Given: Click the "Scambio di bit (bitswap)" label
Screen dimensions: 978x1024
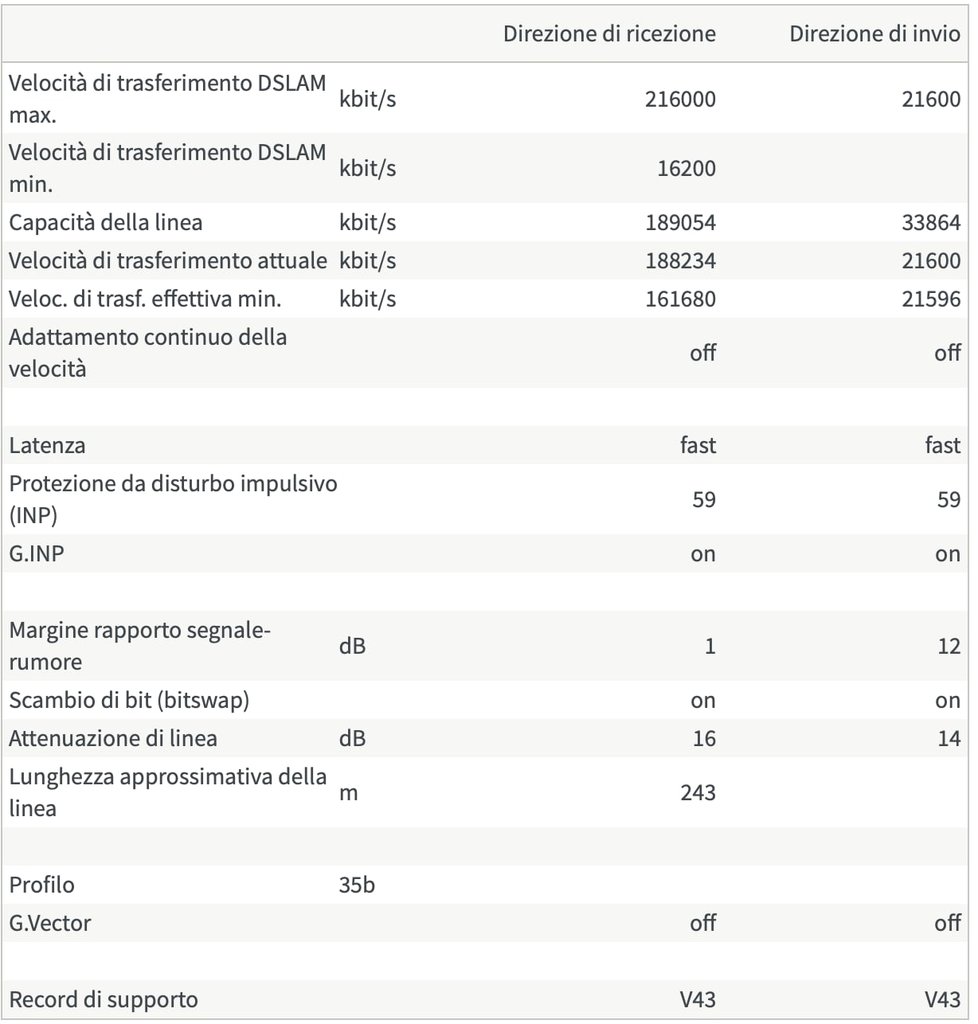Looking at the screenshot, I should click(129, 700).
